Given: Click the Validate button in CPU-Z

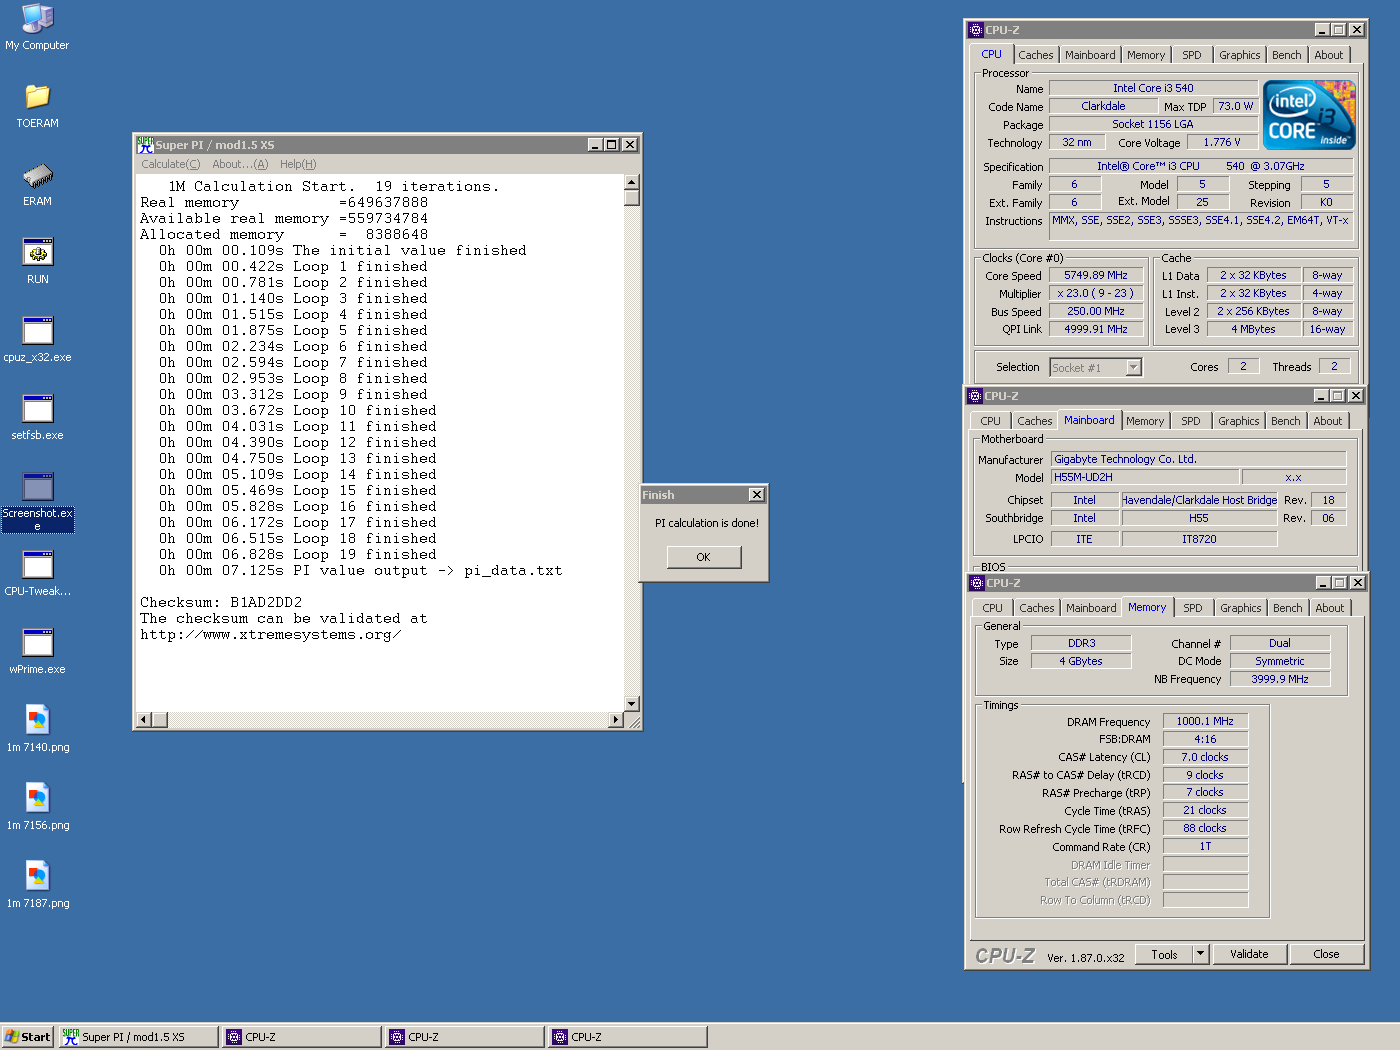Looking at the screenshot, I should 1249,954.
